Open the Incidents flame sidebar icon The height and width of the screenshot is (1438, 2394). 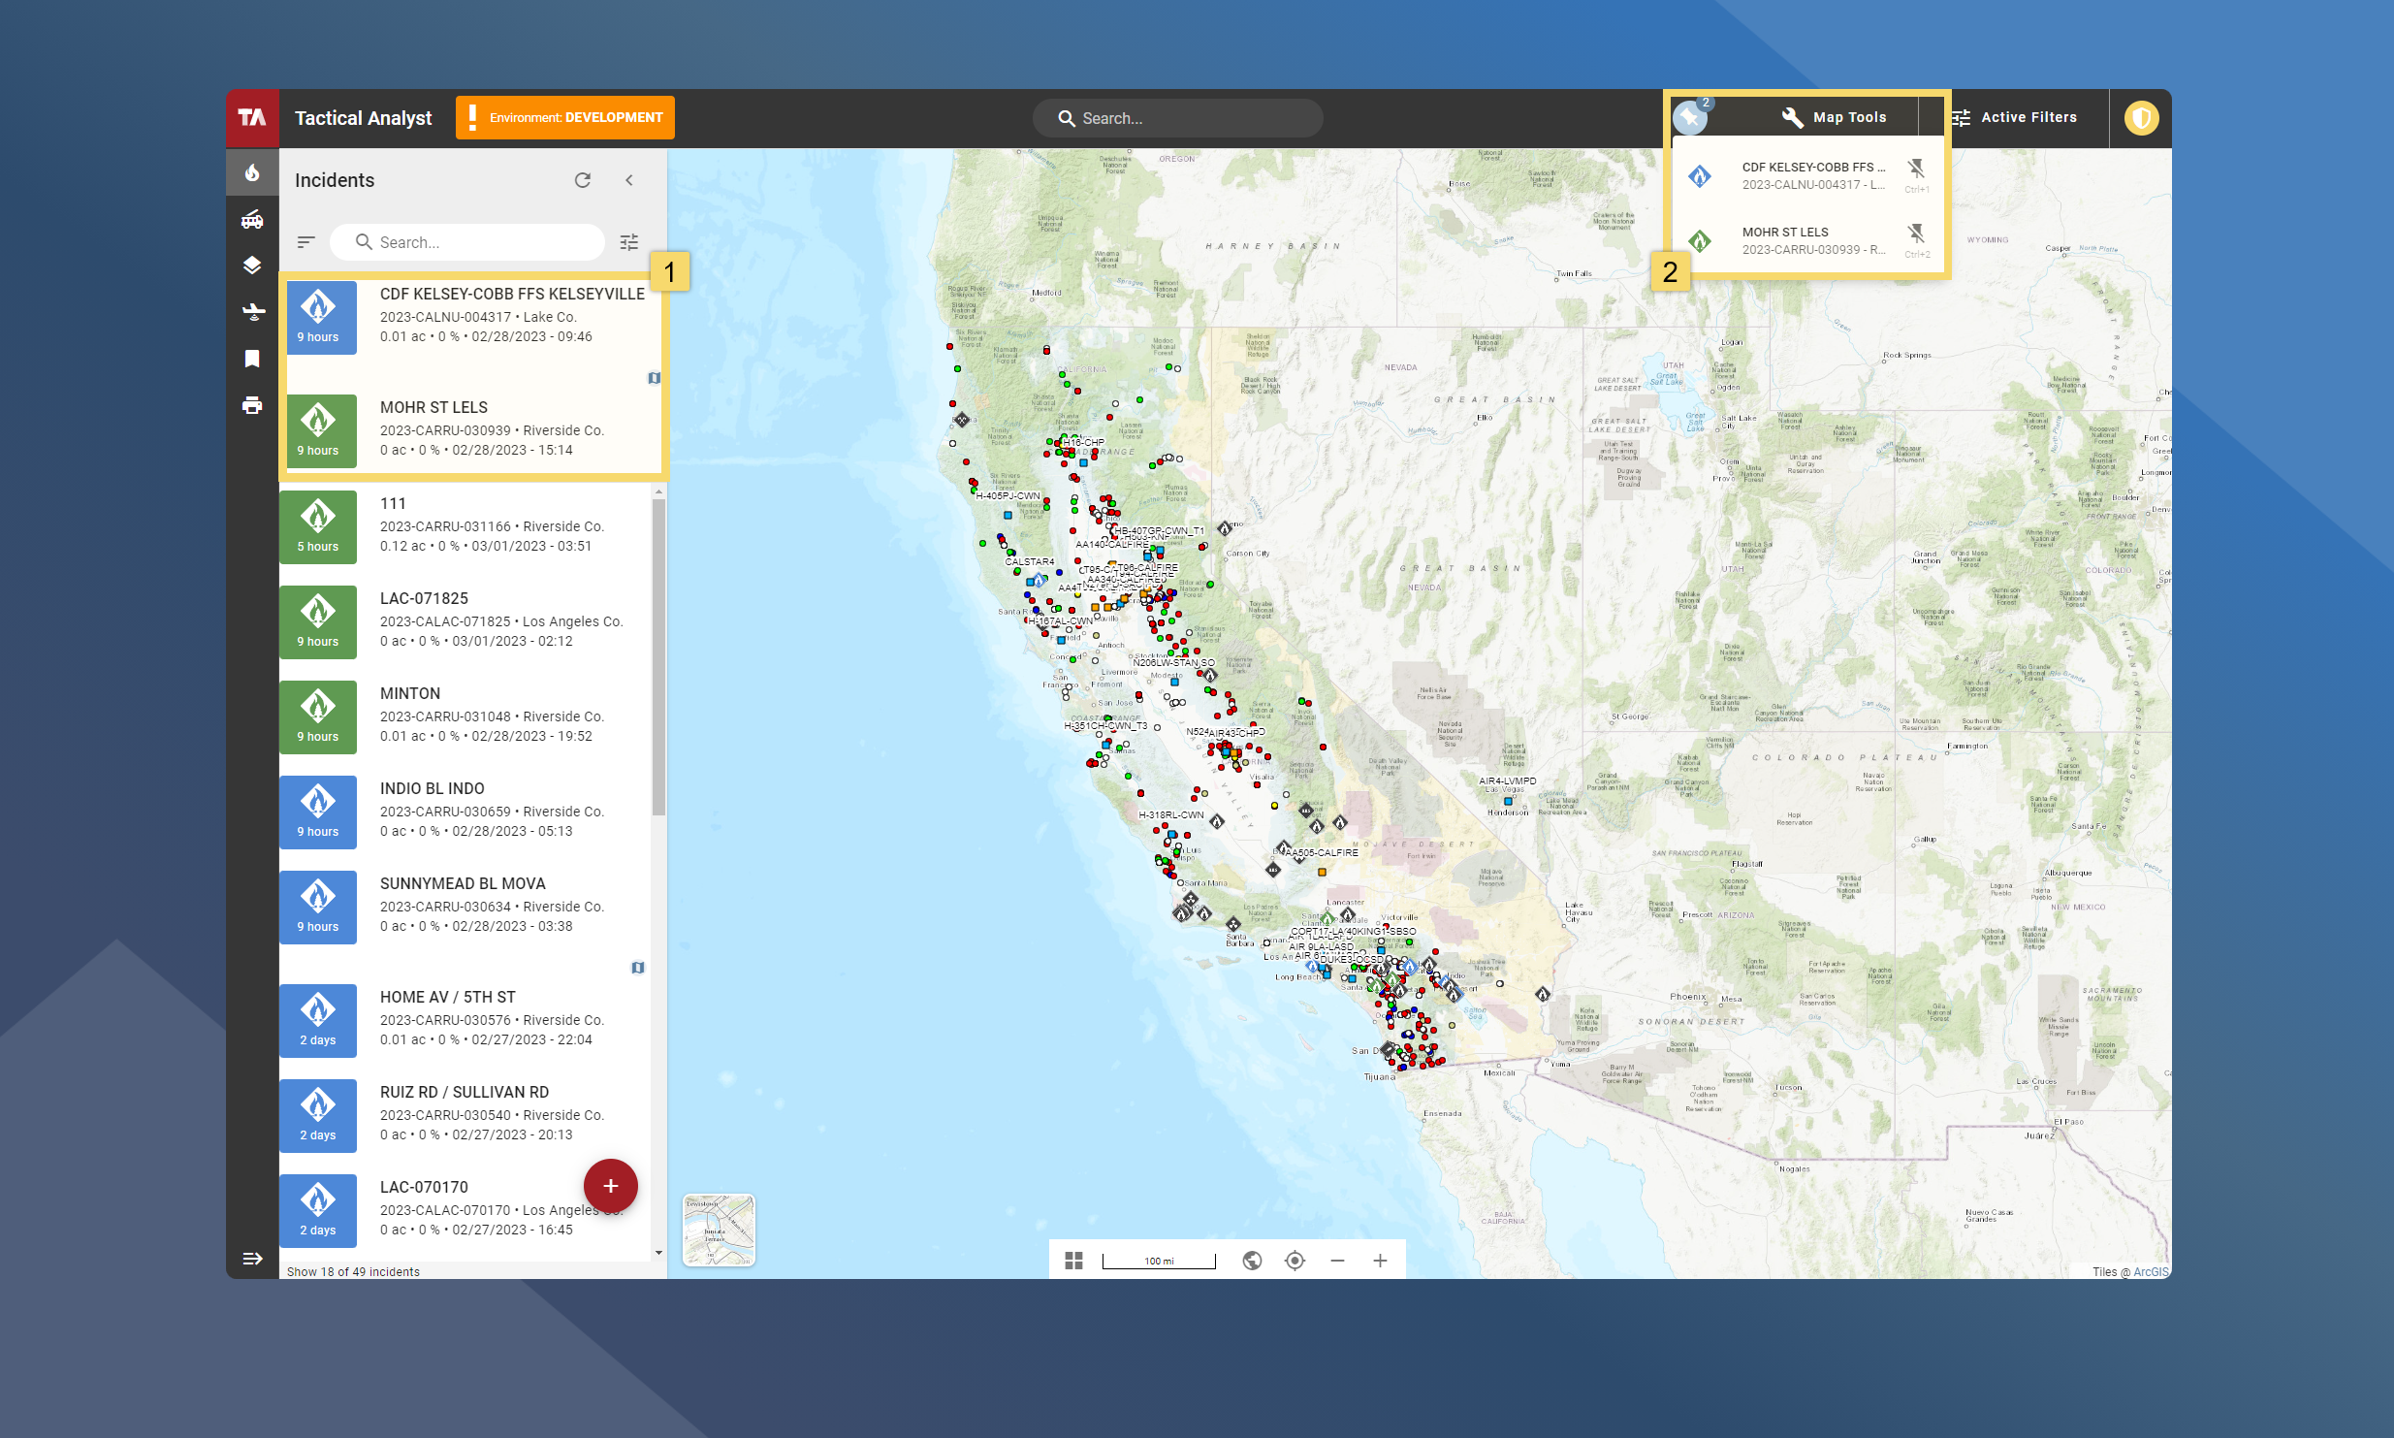point(252,173)
